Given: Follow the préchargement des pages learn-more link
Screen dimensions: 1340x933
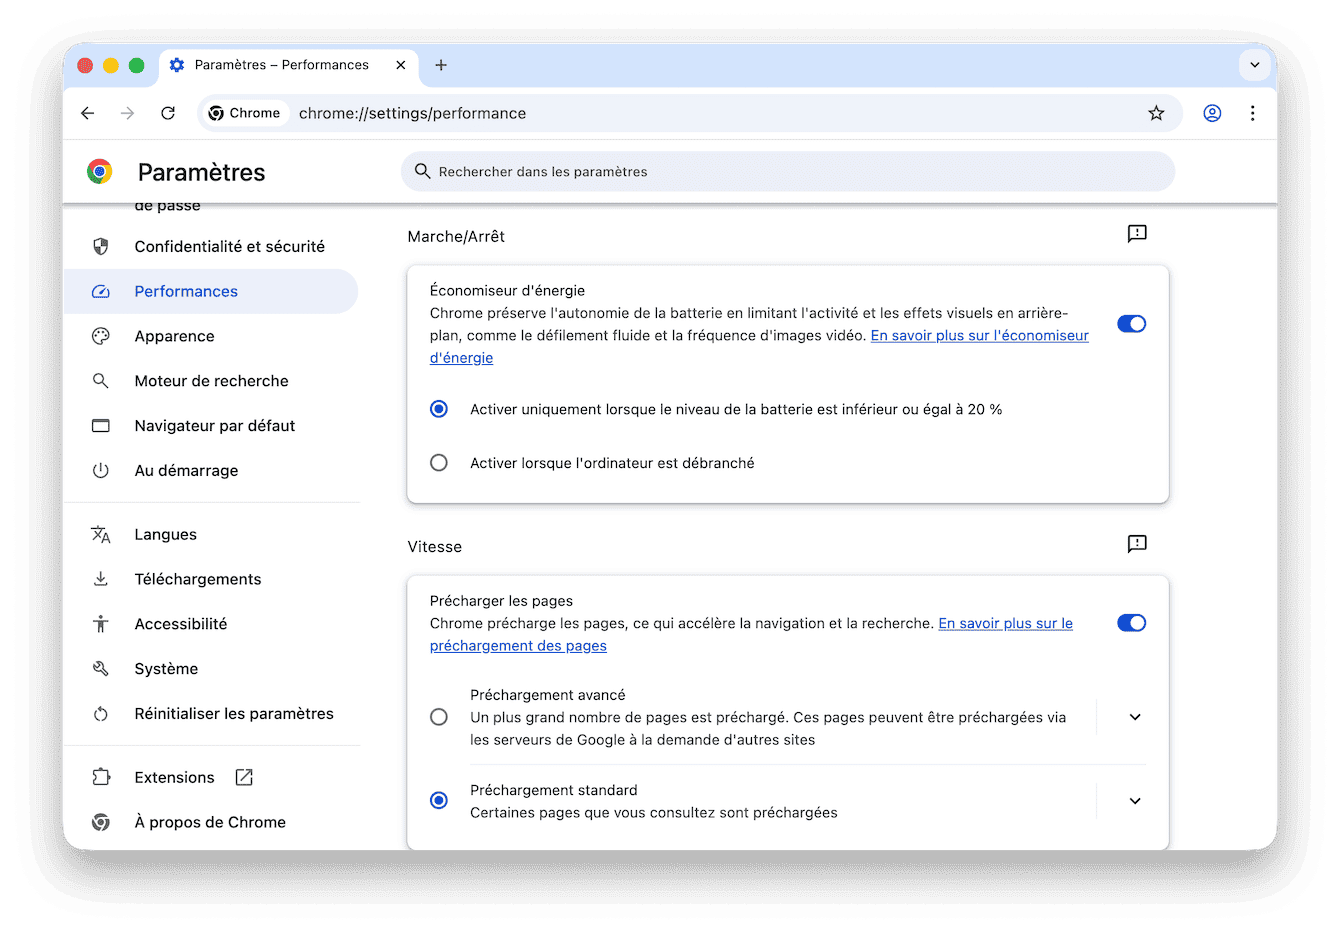Looking at the screenshot, I should (x=518, y=645).
